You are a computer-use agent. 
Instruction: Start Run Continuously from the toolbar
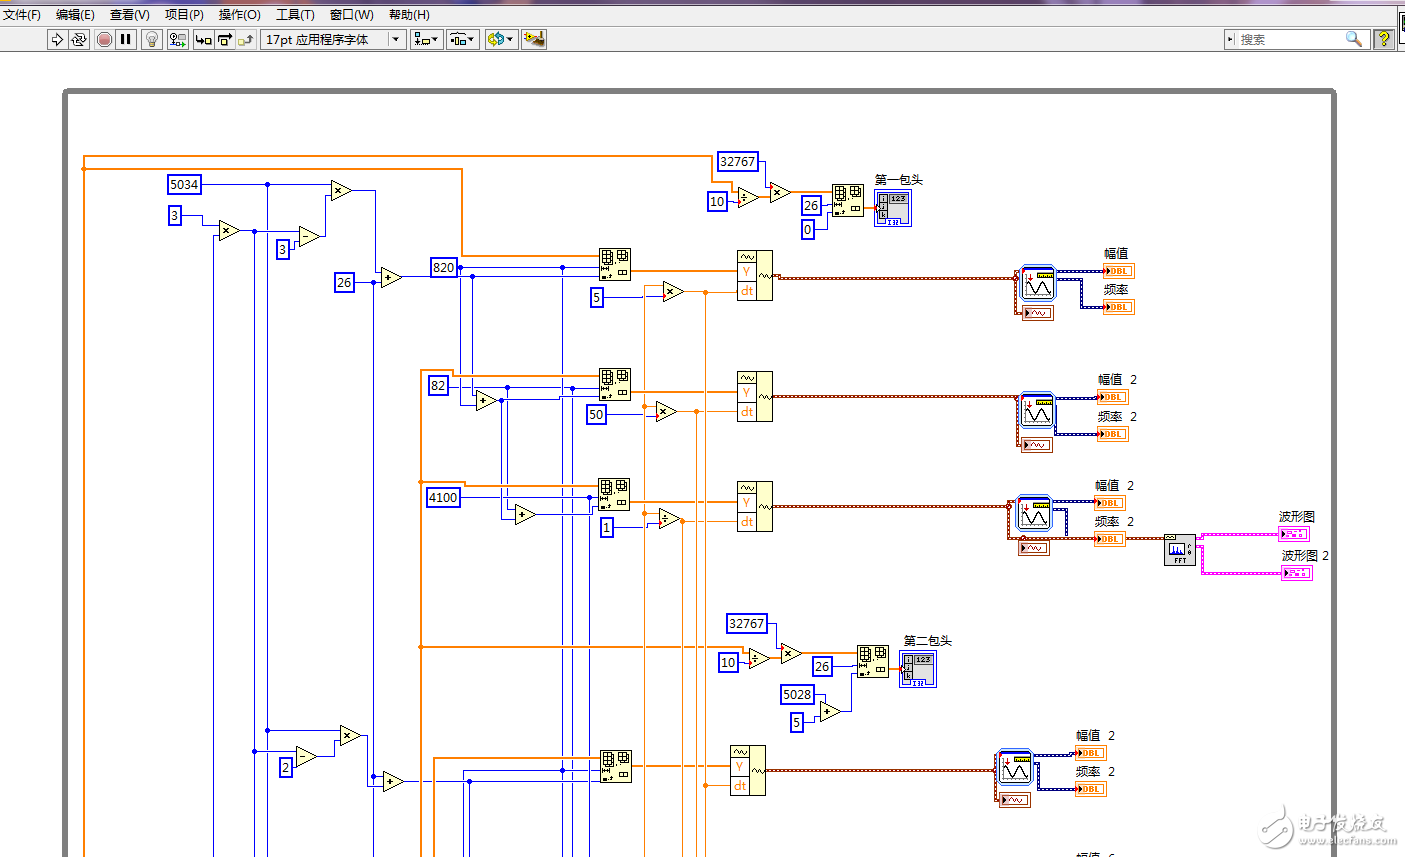point(79,39)
